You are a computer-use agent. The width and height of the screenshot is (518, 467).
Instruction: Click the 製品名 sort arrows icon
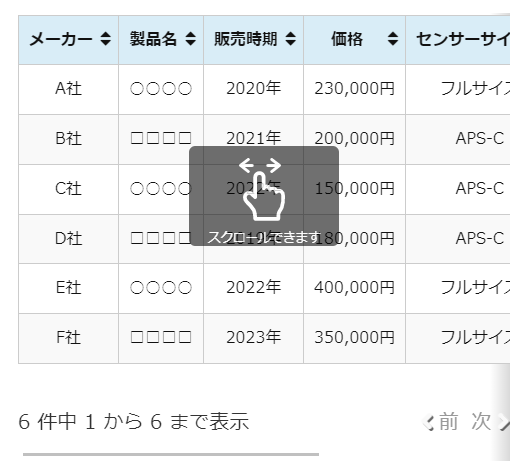coord(191,39)
